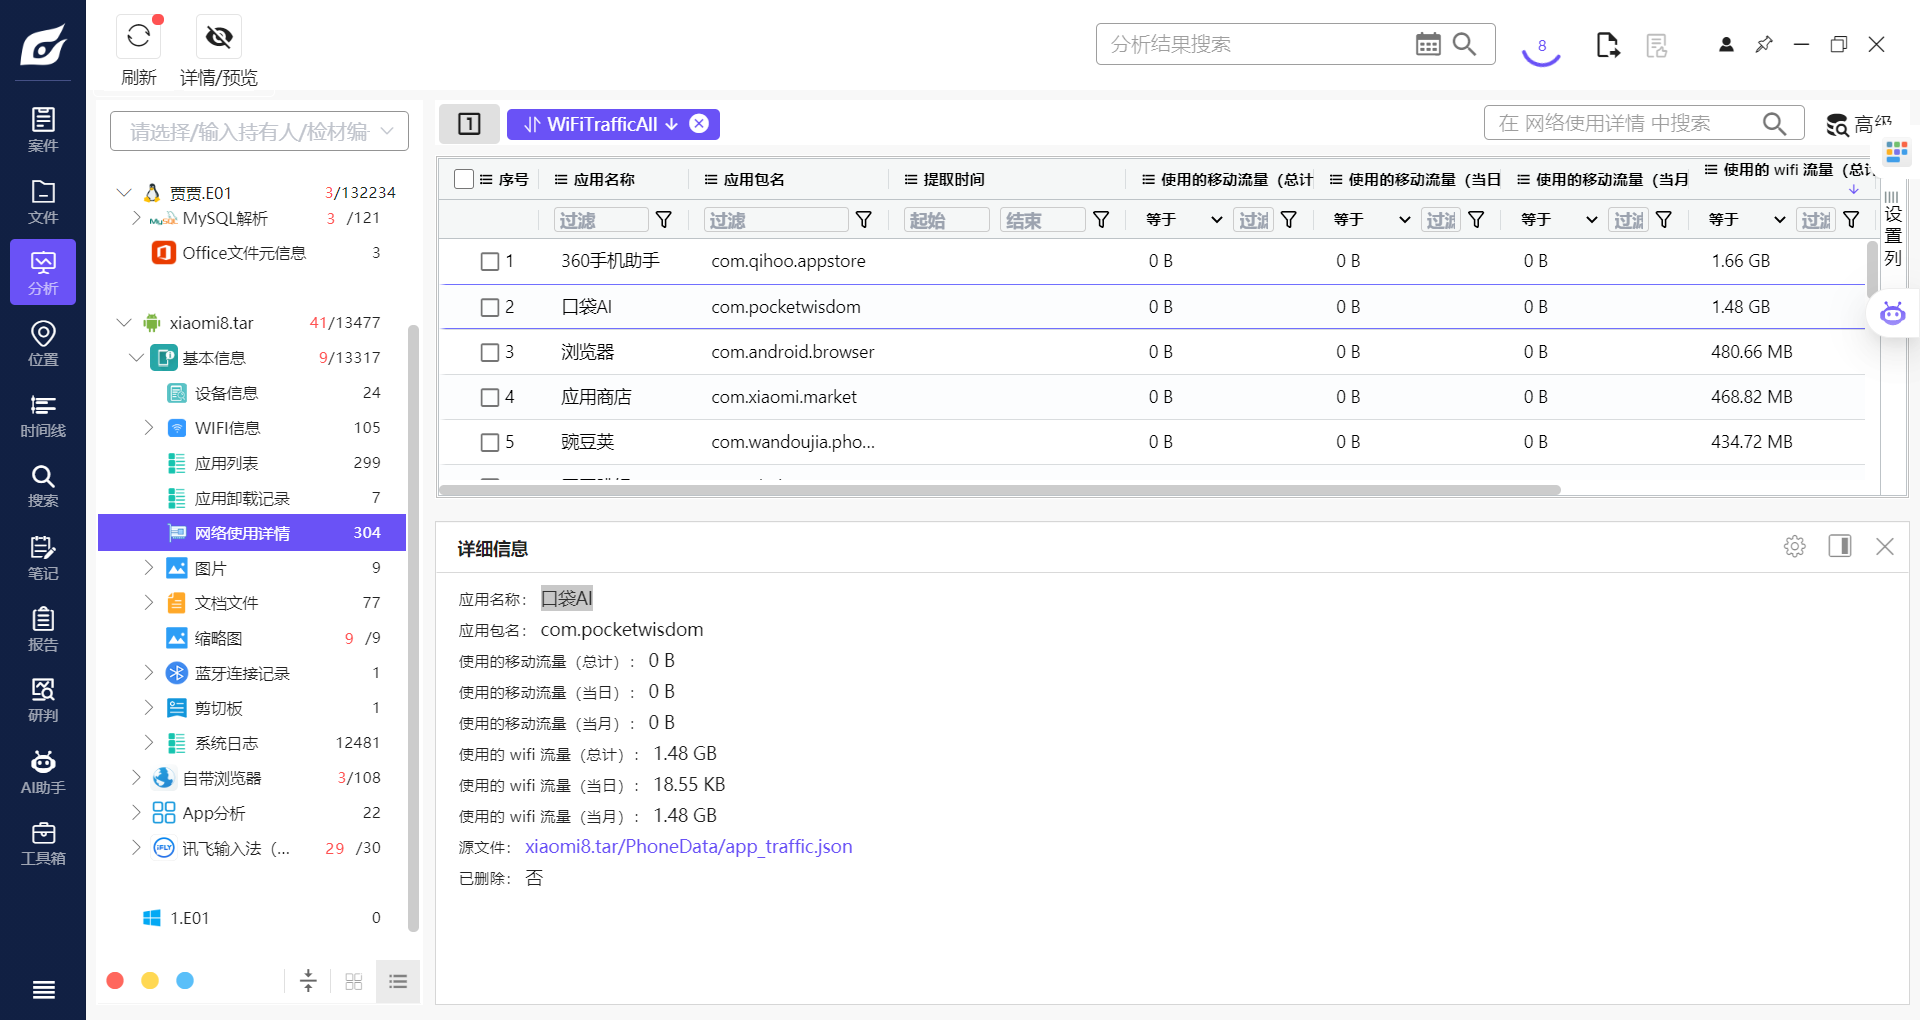
Task: Click the calendar icon in analysis search box
Action: coord(1428,44)
